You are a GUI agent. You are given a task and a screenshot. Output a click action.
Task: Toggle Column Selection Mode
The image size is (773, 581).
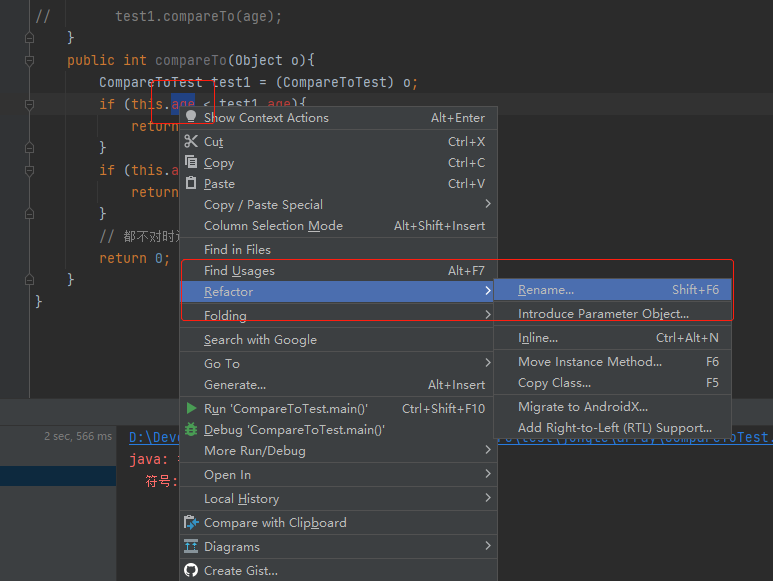tap(273, 226)
